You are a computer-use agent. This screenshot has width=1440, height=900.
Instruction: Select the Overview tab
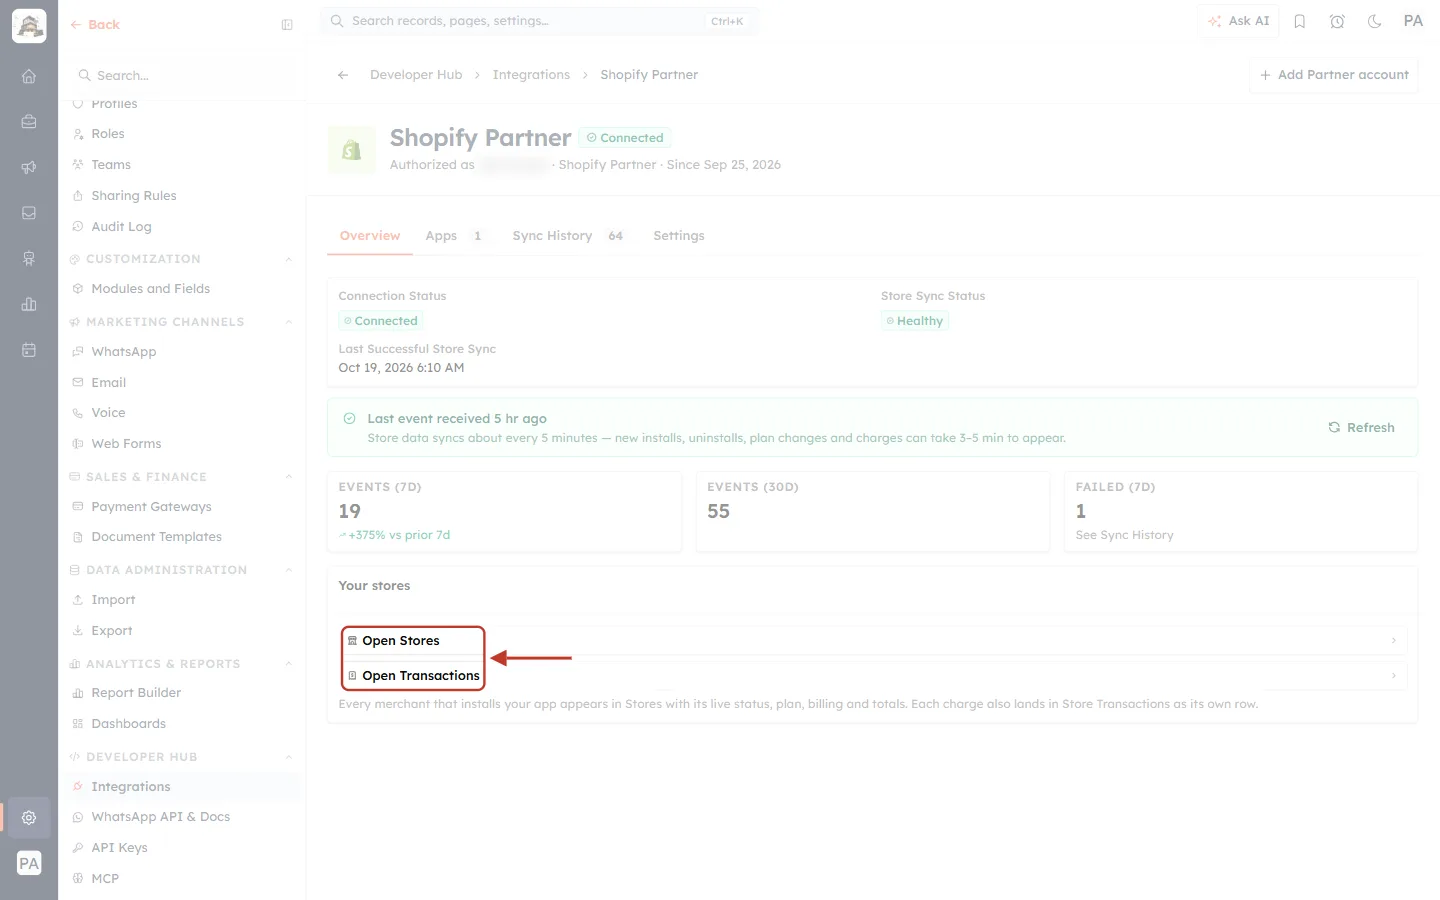[370, 236]
